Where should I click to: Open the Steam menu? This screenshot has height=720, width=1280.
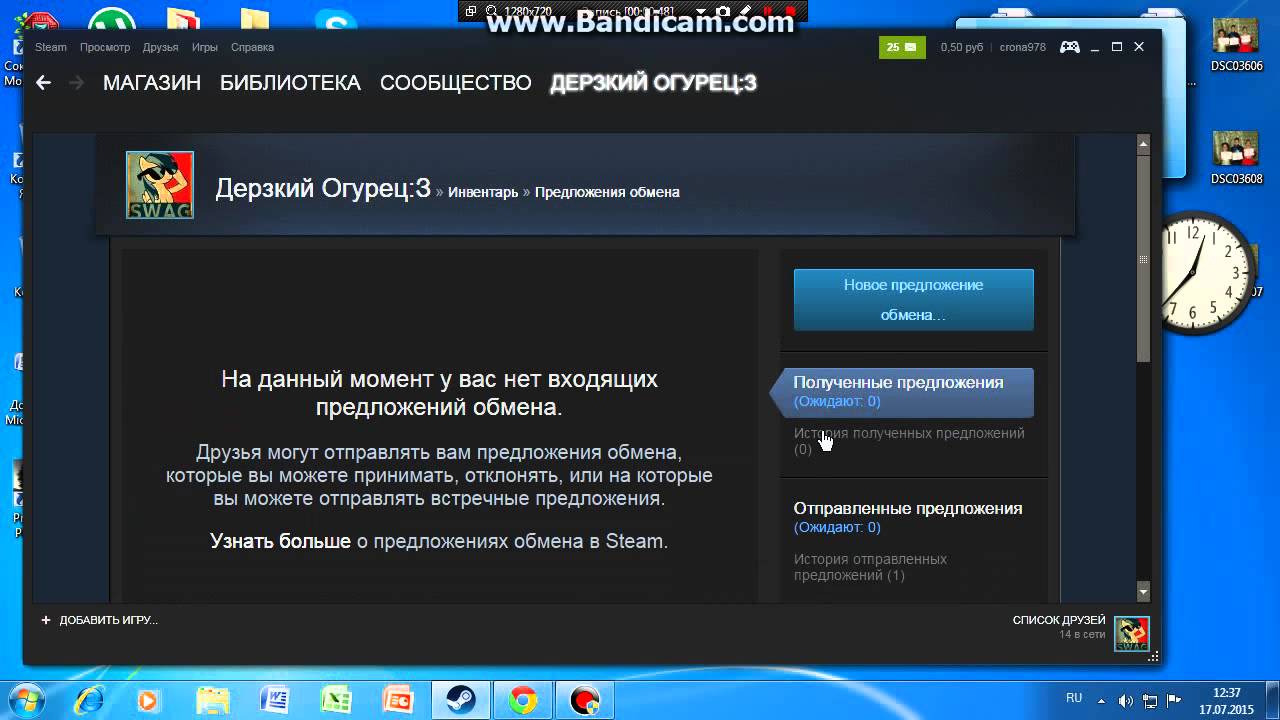51,47
